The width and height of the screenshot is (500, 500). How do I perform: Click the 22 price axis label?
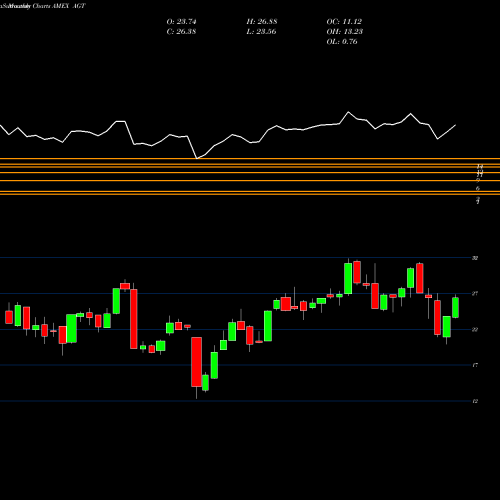pos(475,330)
